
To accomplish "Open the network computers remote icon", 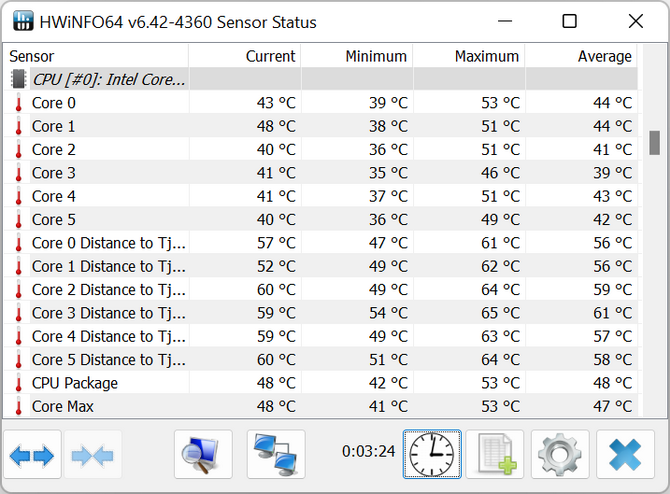I will point(276,455).
